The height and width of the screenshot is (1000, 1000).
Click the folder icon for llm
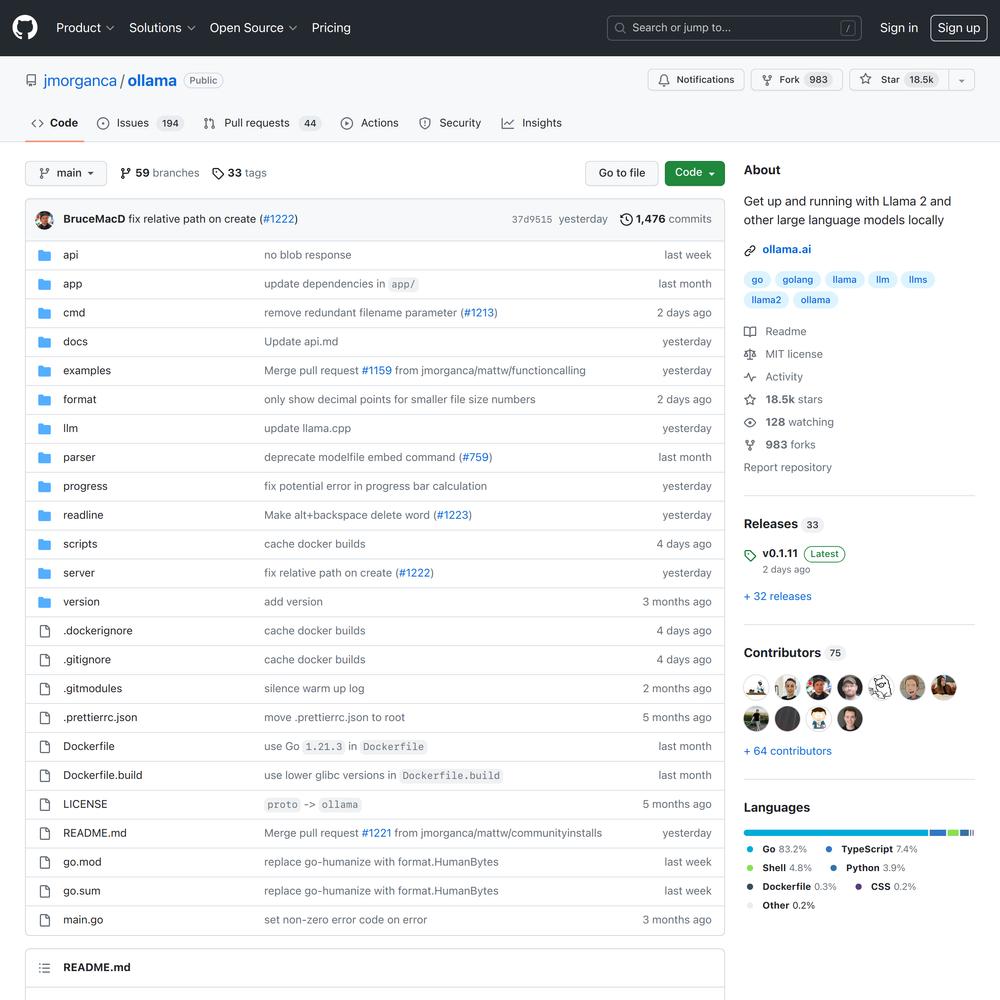pyautogui.click(x=44, y=429)
